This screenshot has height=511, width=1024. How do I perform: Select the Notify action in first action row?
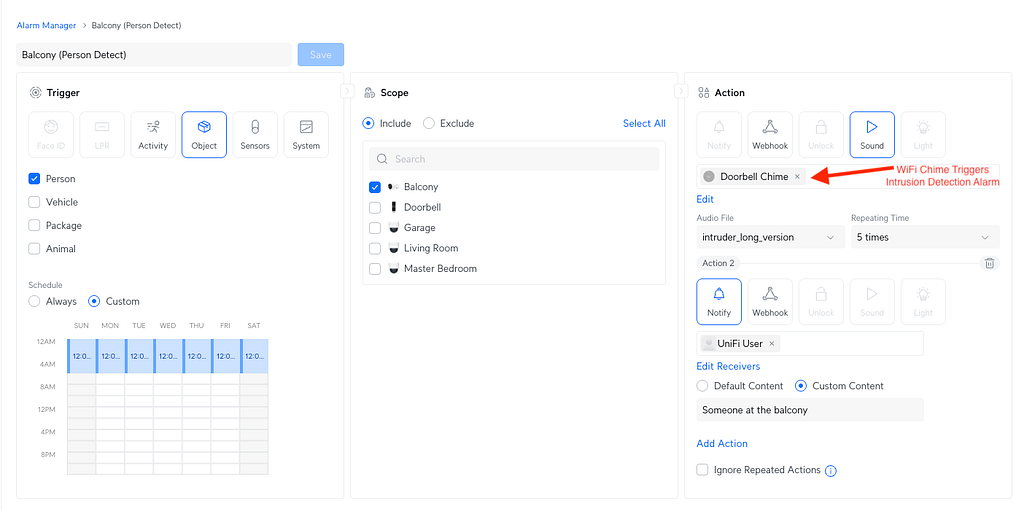[719, 135]
